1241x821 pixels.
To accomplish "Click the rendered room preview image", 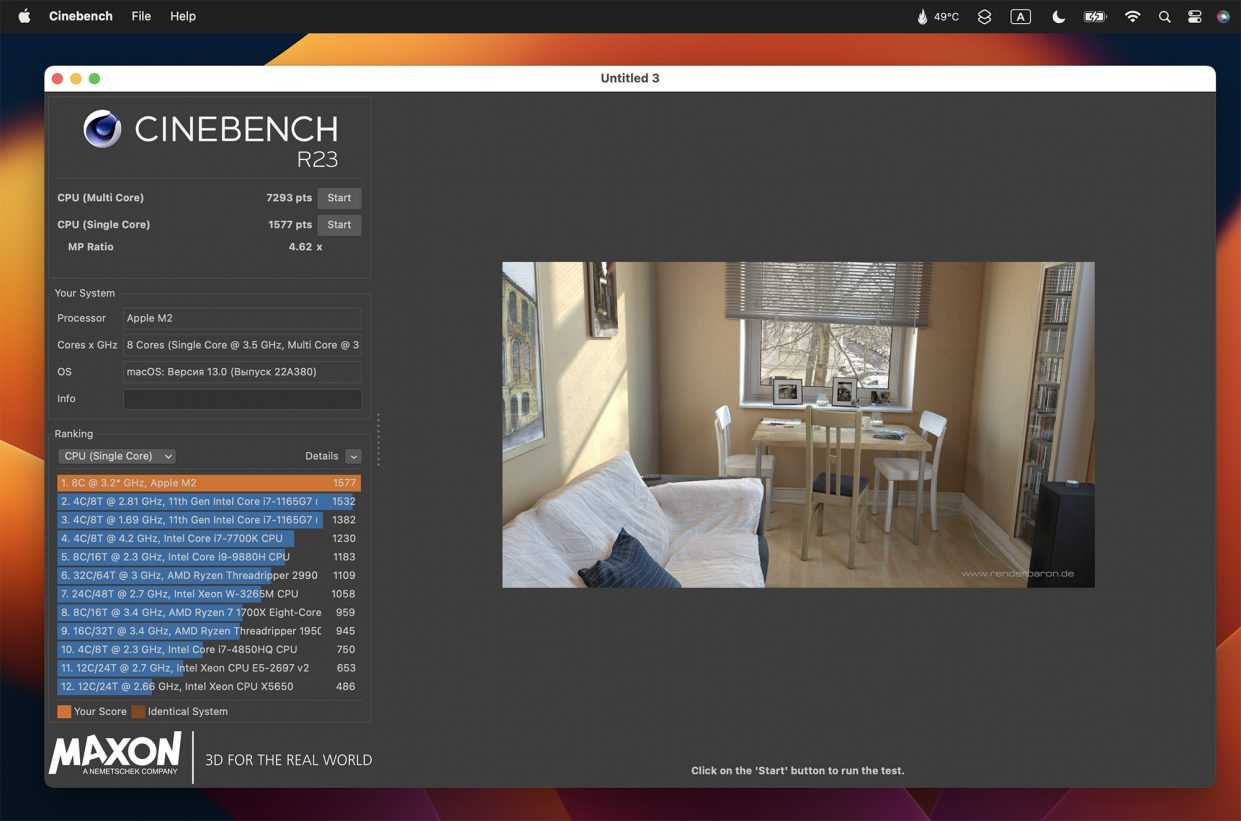I will coord(798,424).
